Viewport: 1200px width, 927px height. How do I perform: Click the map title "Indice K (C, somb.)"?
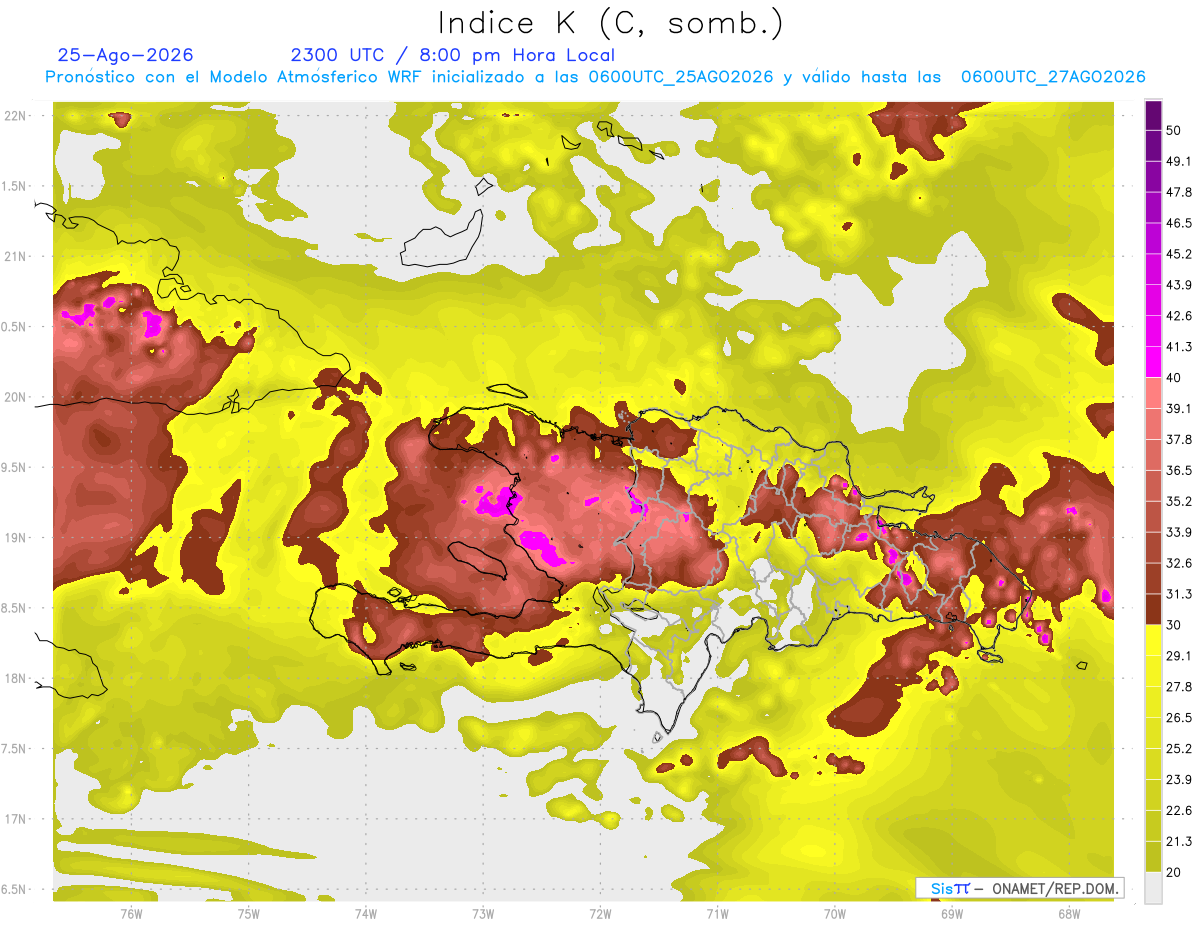pyautogui.click(x=611, y=24)
